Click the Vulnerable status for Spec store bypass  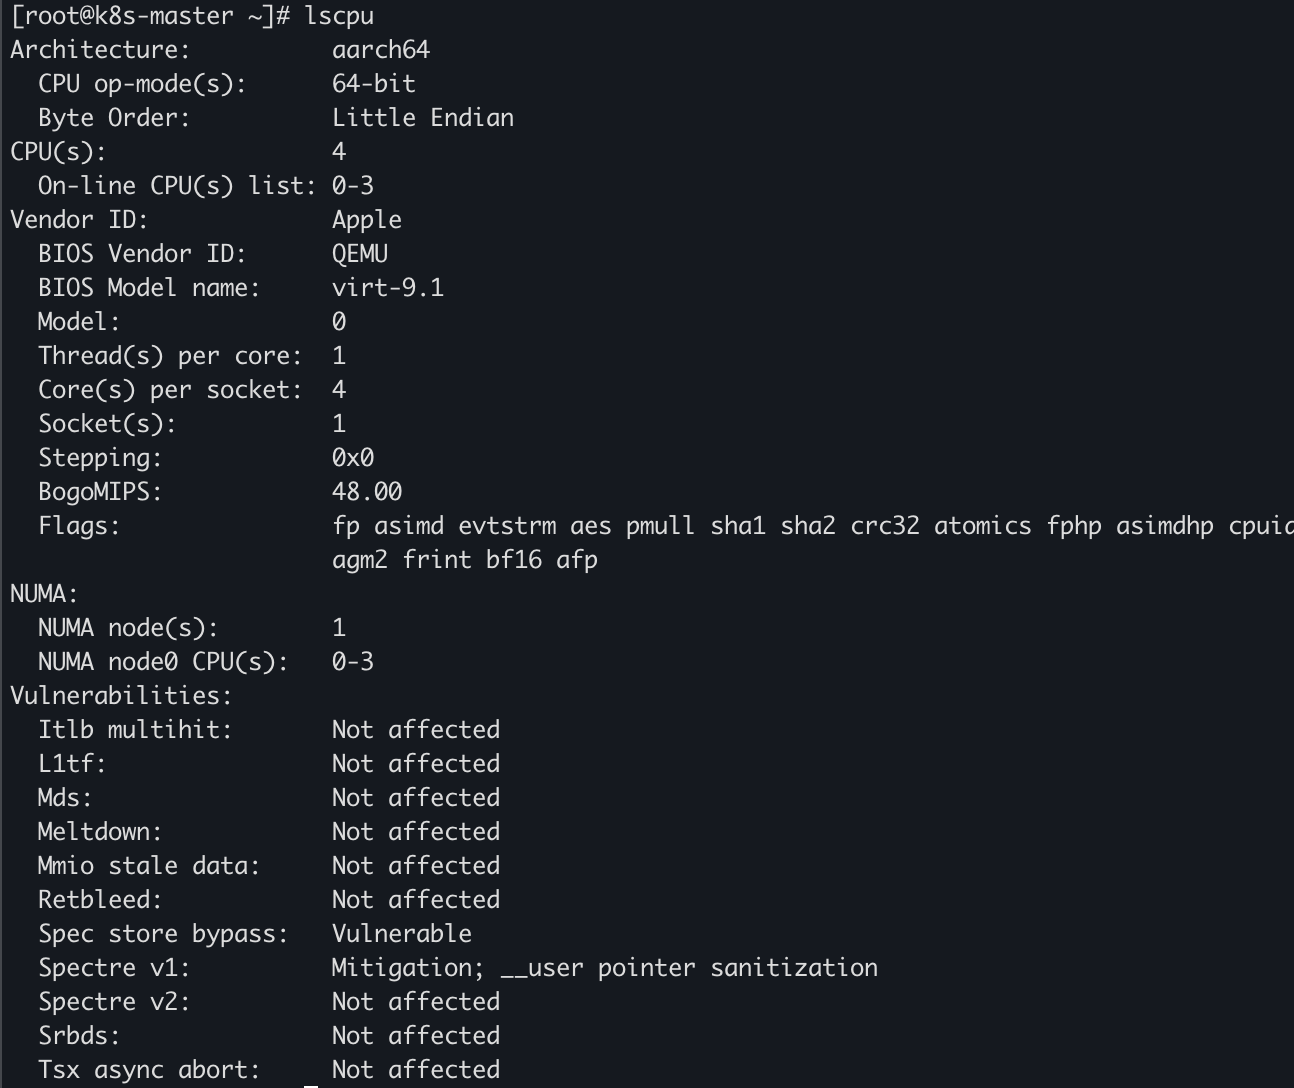(x=401, y=934)
